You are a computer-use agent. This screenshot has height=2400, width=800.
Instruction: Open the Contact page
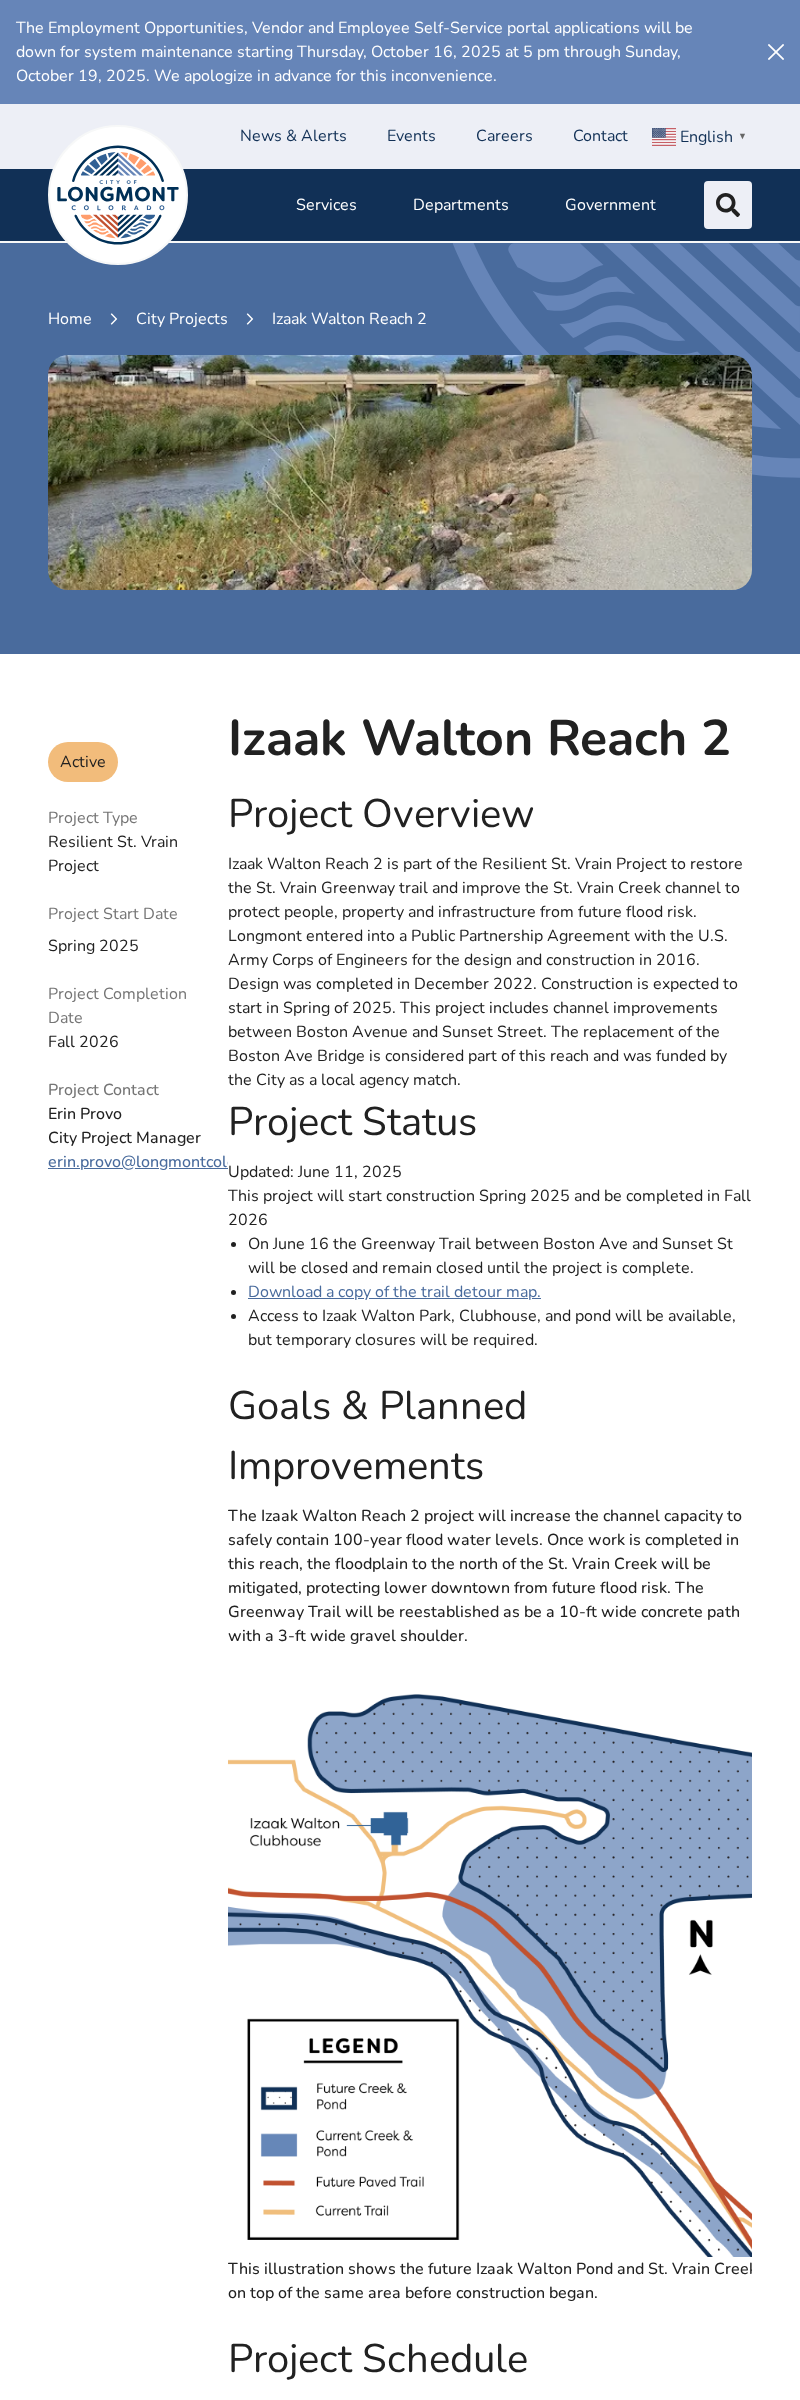pyautogui.click(x=600, y=136)
